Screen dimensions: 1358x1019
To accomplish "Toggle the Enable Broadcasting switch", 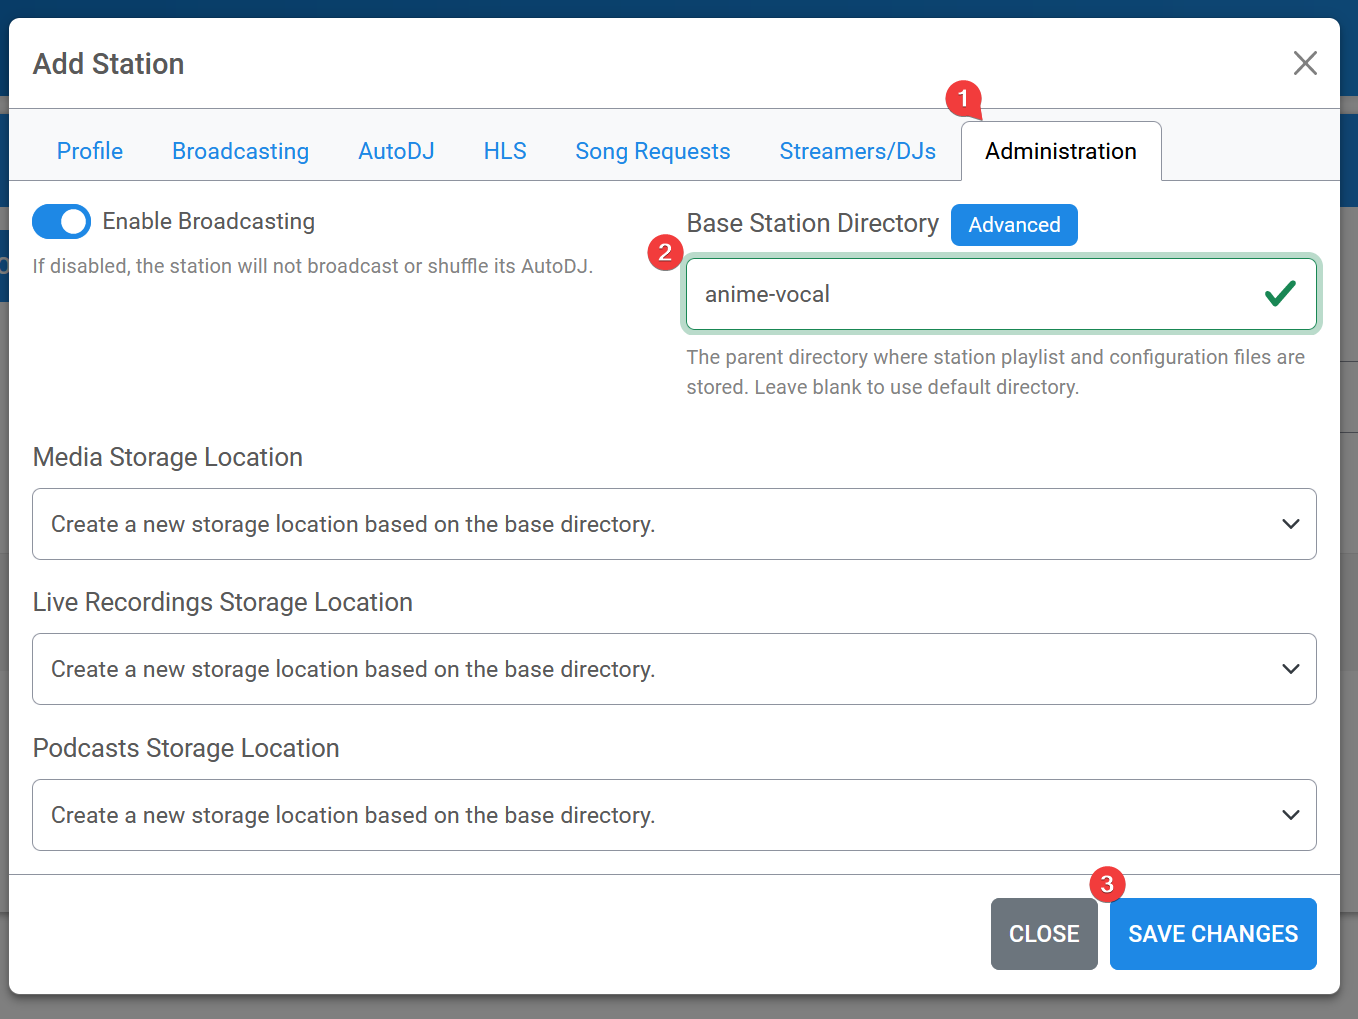I will pos(61,221).
